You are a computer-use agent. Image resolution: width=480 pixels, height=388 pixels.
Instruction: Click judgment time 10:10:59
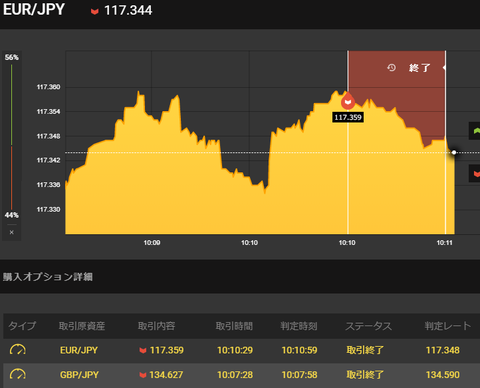pyautogui.click(x=299, y=350)
